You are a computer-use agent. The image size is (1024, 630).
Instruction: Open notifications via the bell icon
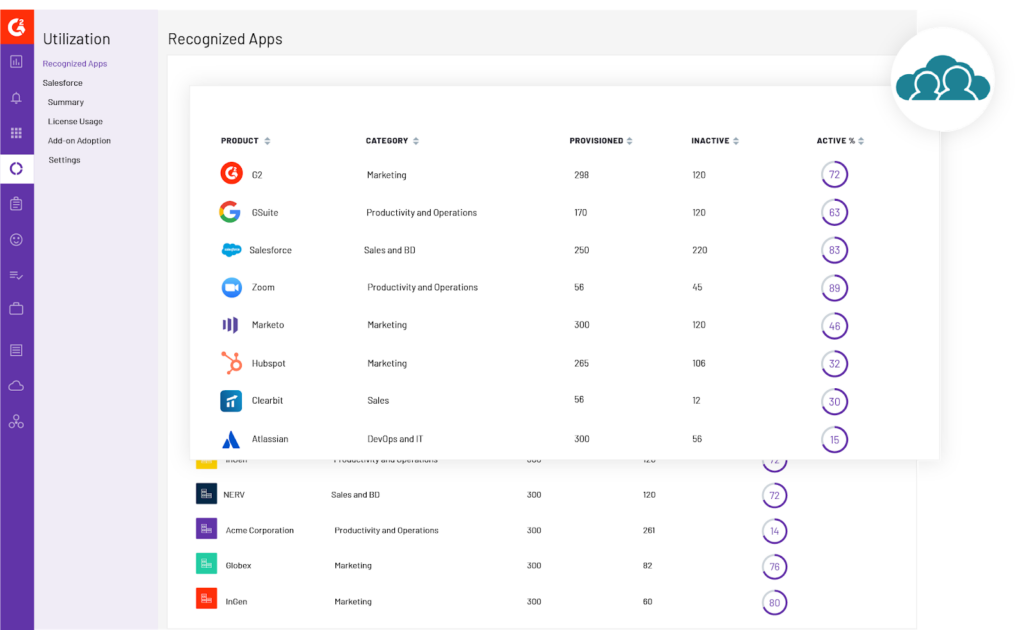tap(16, 98)
